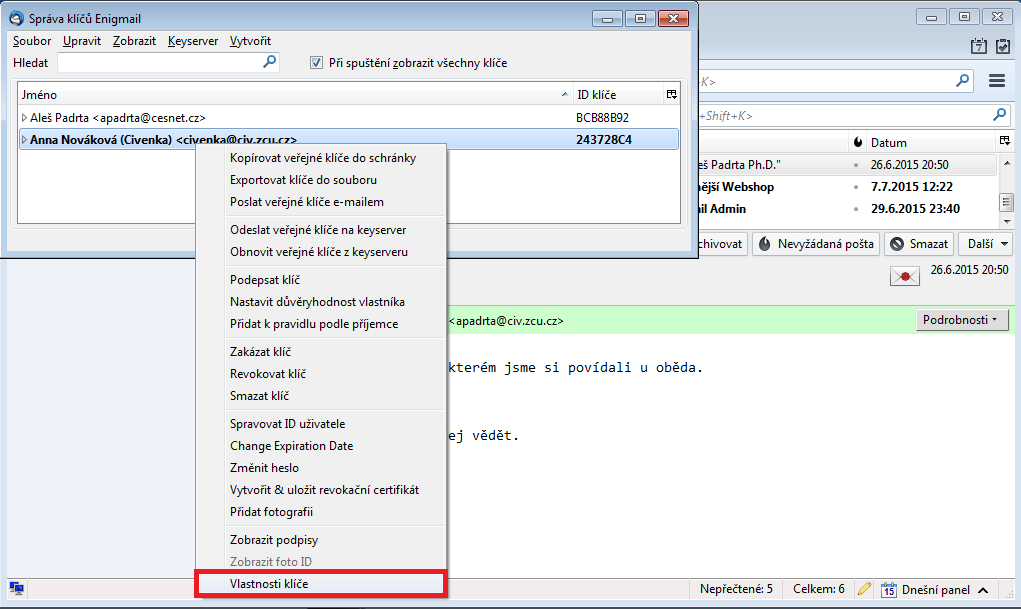Click key ID 243728C4
1021x609 pixels.
pos(604,139)
